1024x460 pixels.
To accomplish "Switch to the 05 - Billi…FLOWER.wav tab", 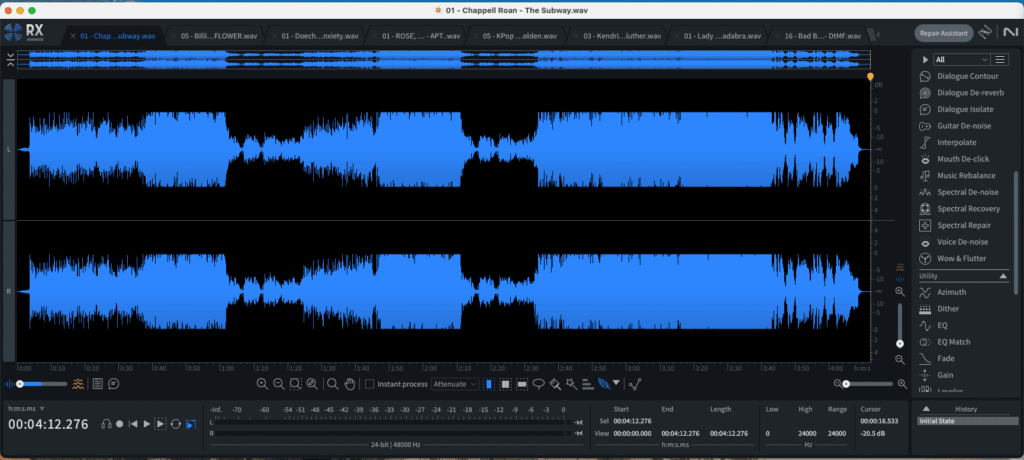I will pyautogui.click(x=214, y=36).
